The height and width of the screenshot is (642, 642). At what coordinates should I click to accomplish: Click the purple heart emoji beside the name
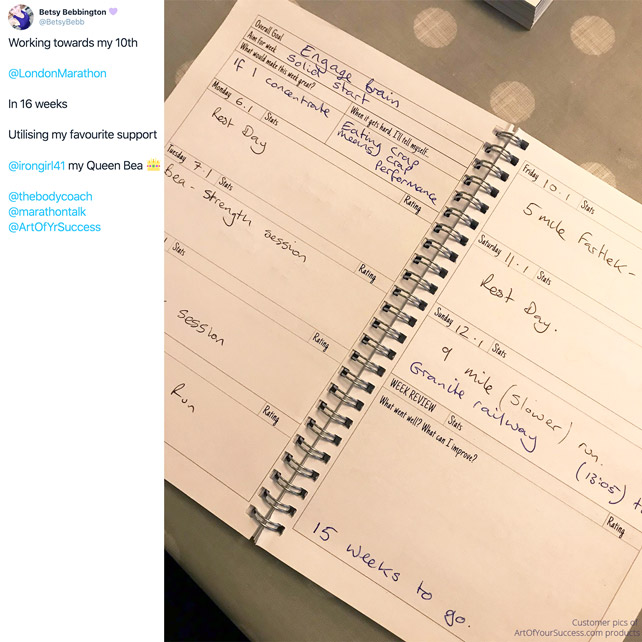113,11
